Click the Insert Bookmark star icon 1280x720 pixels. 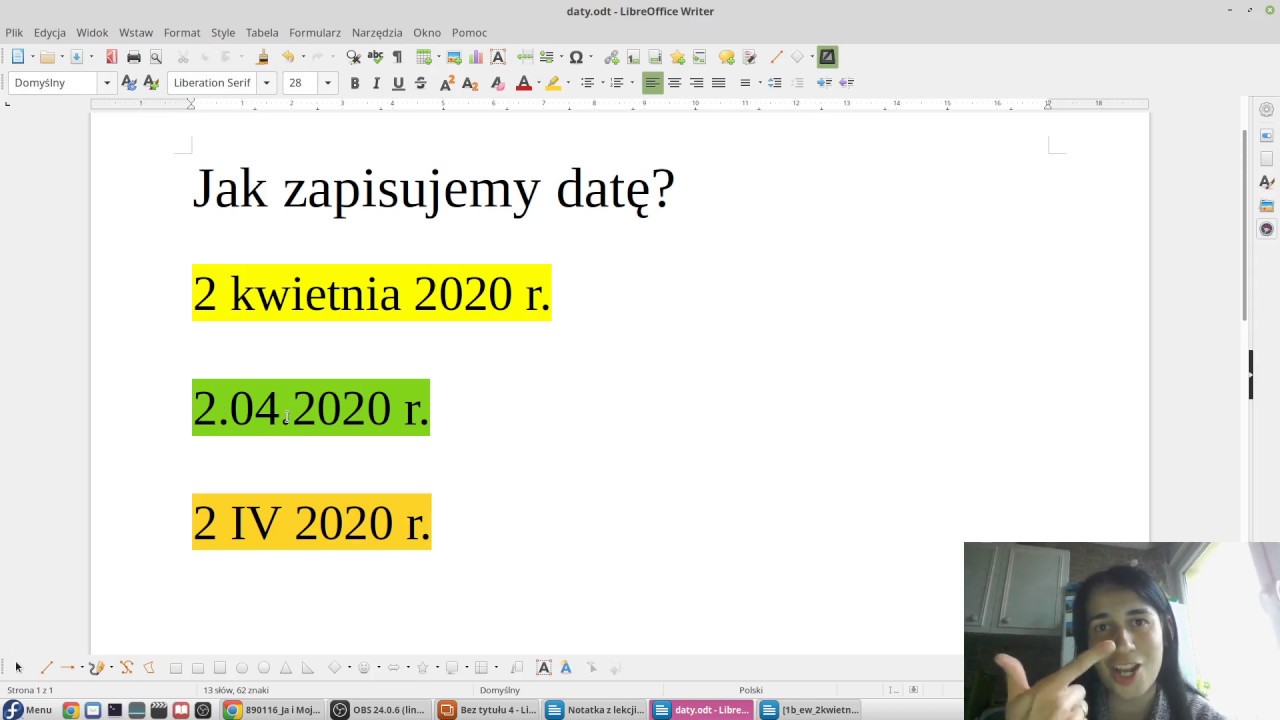pos(677,57)
